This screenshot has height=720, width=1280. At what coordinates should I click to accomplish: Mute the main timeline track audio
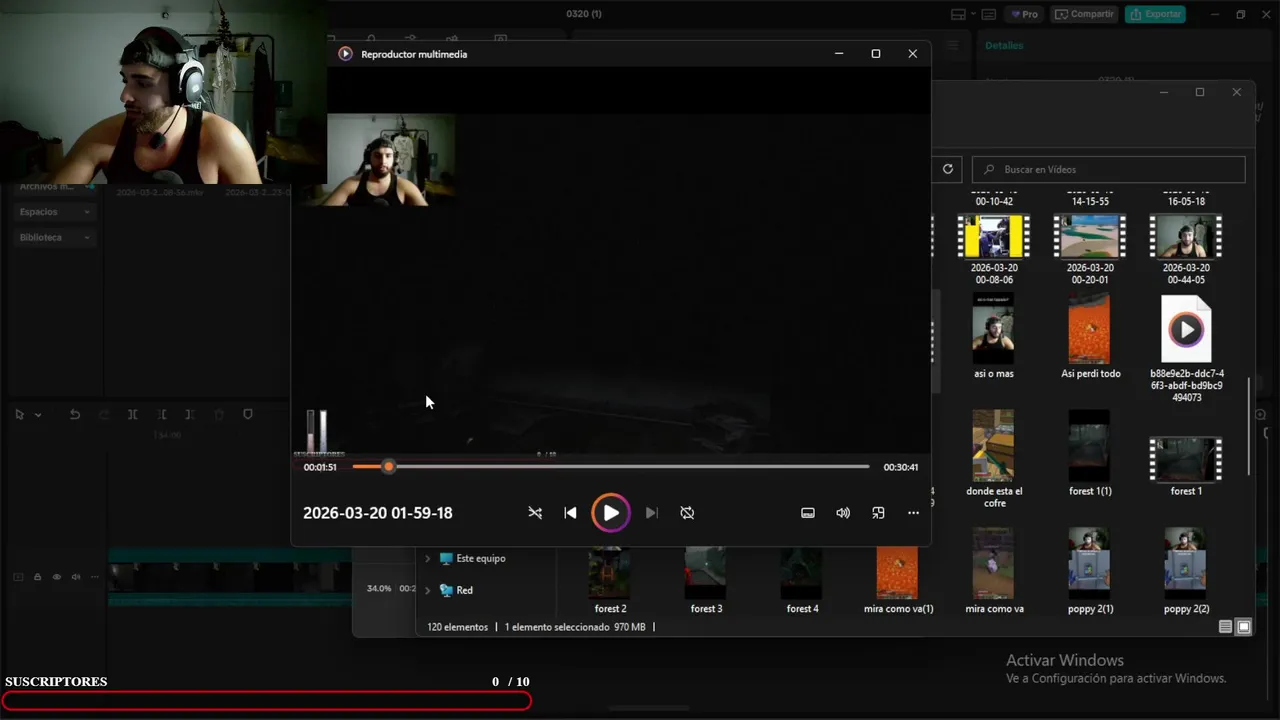75,577
